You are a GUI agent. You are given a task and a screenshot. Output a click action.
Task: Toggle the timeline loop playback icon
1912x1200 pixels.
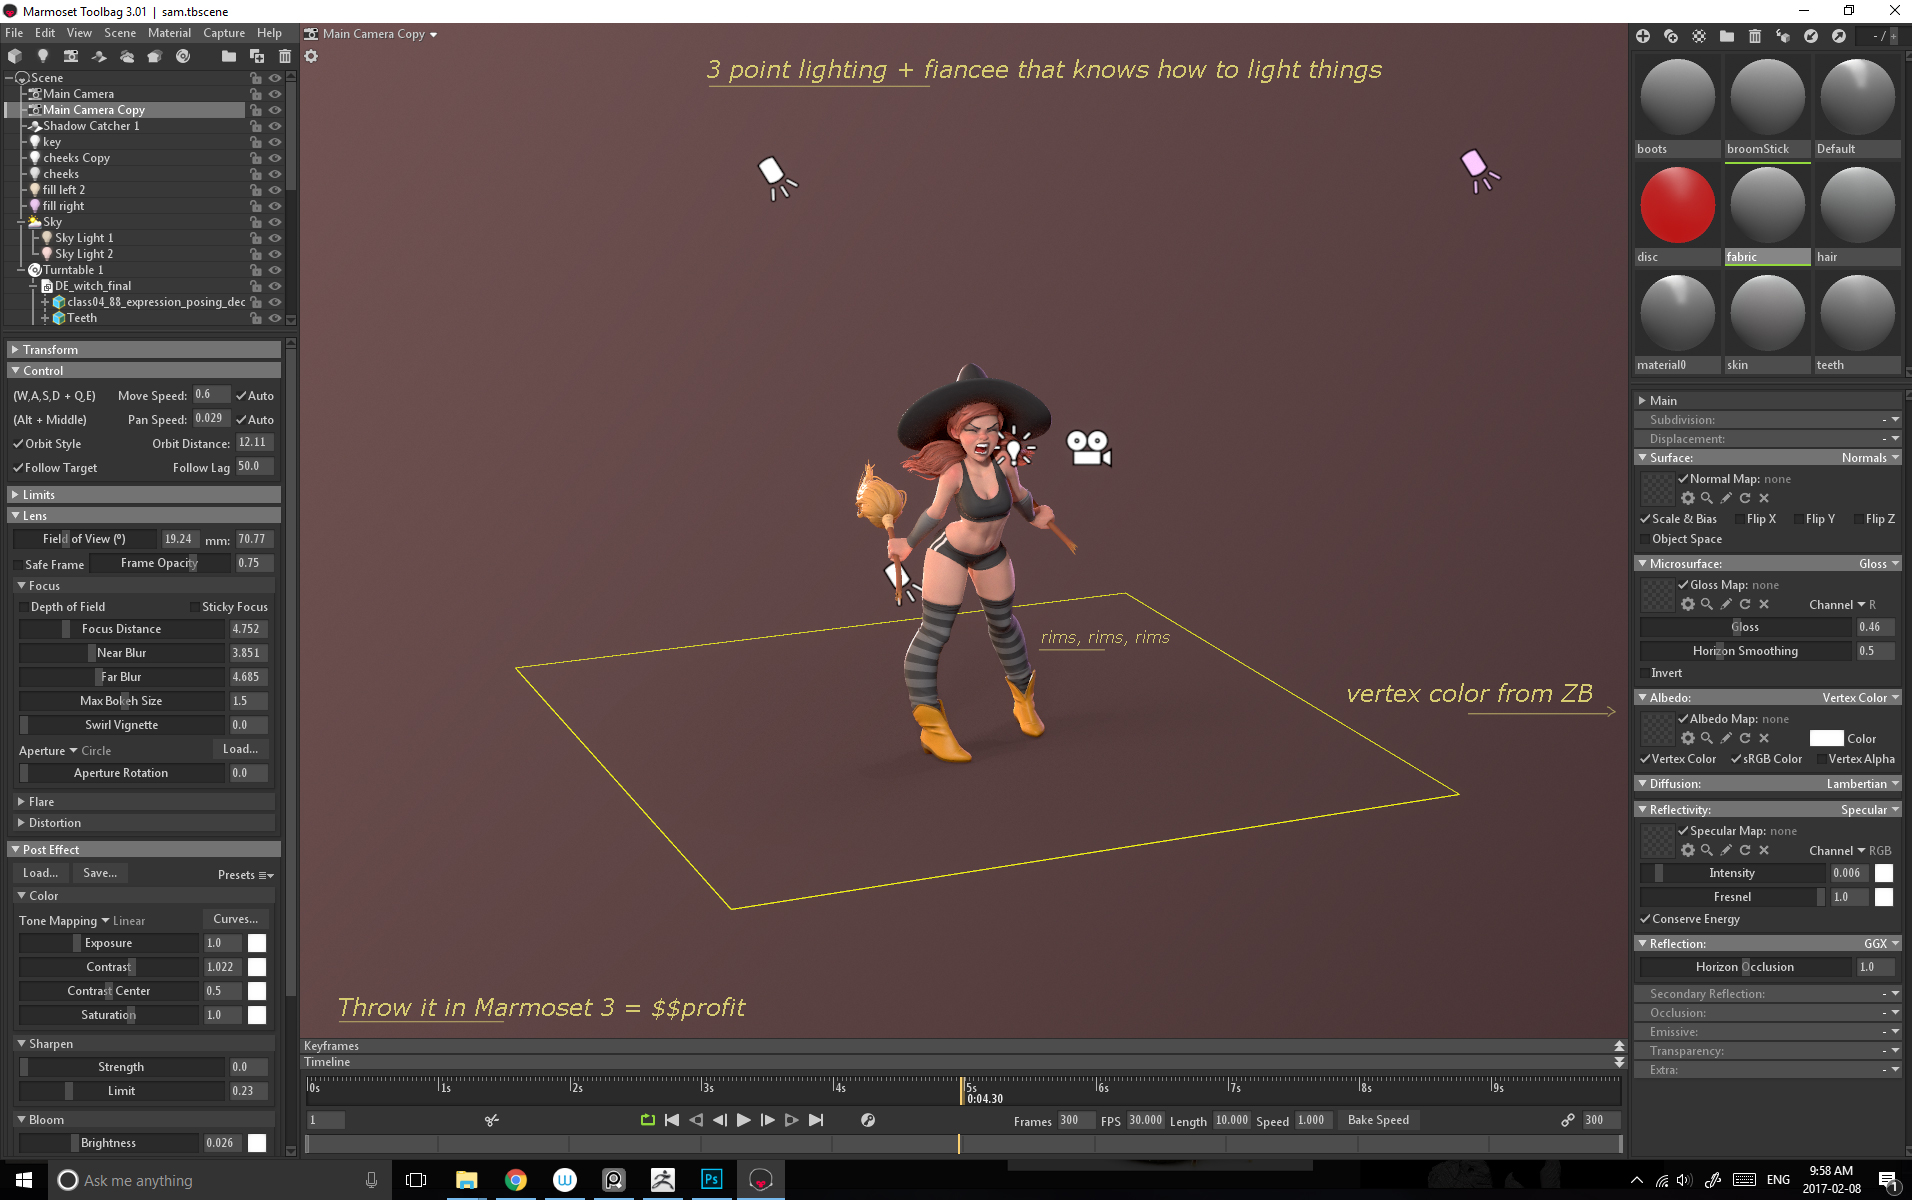648,1120
